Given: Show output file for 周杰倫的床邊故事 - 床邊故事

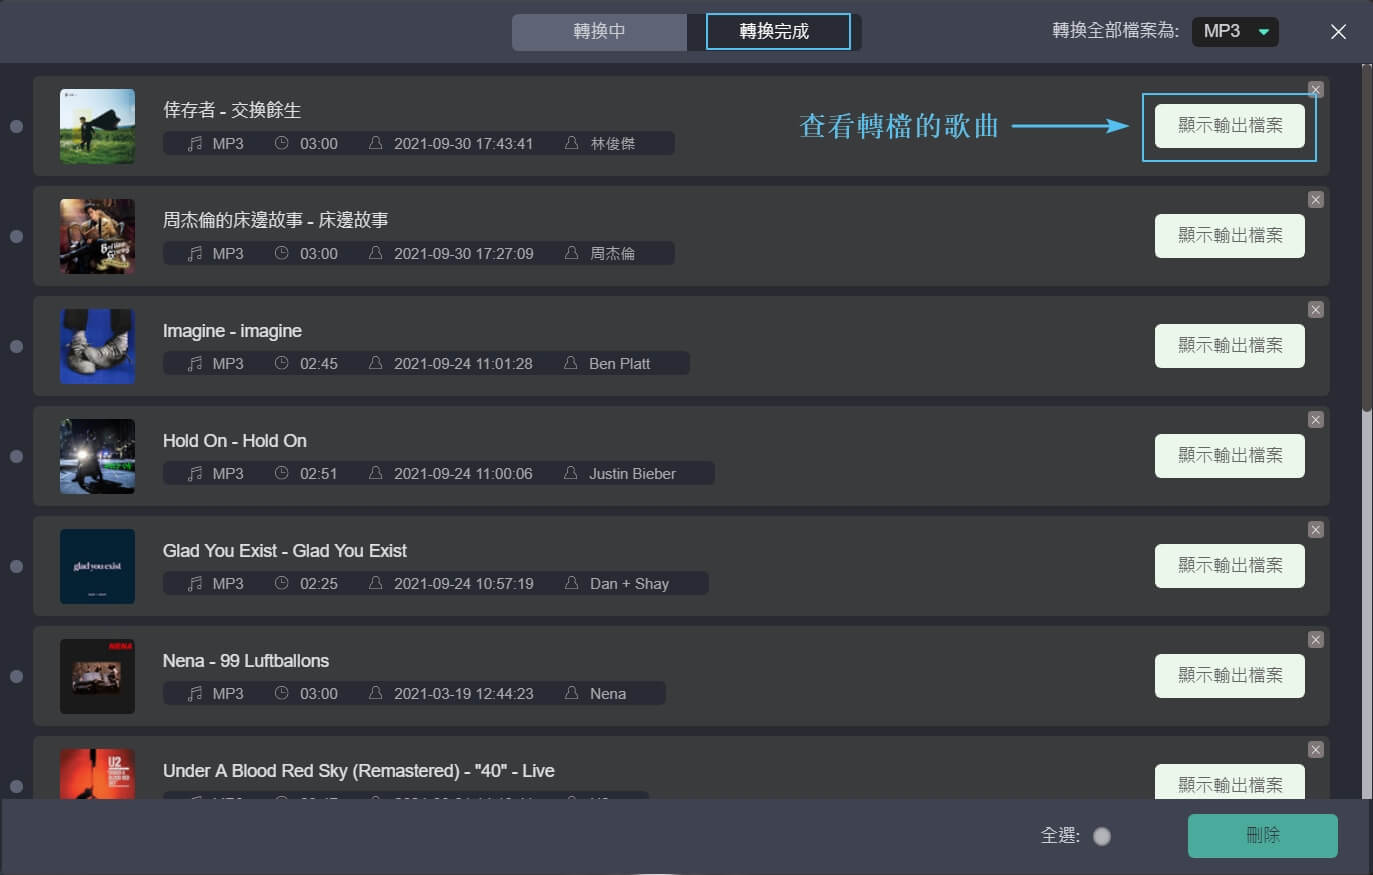Looking at the screenshot, I should 1230,236.
